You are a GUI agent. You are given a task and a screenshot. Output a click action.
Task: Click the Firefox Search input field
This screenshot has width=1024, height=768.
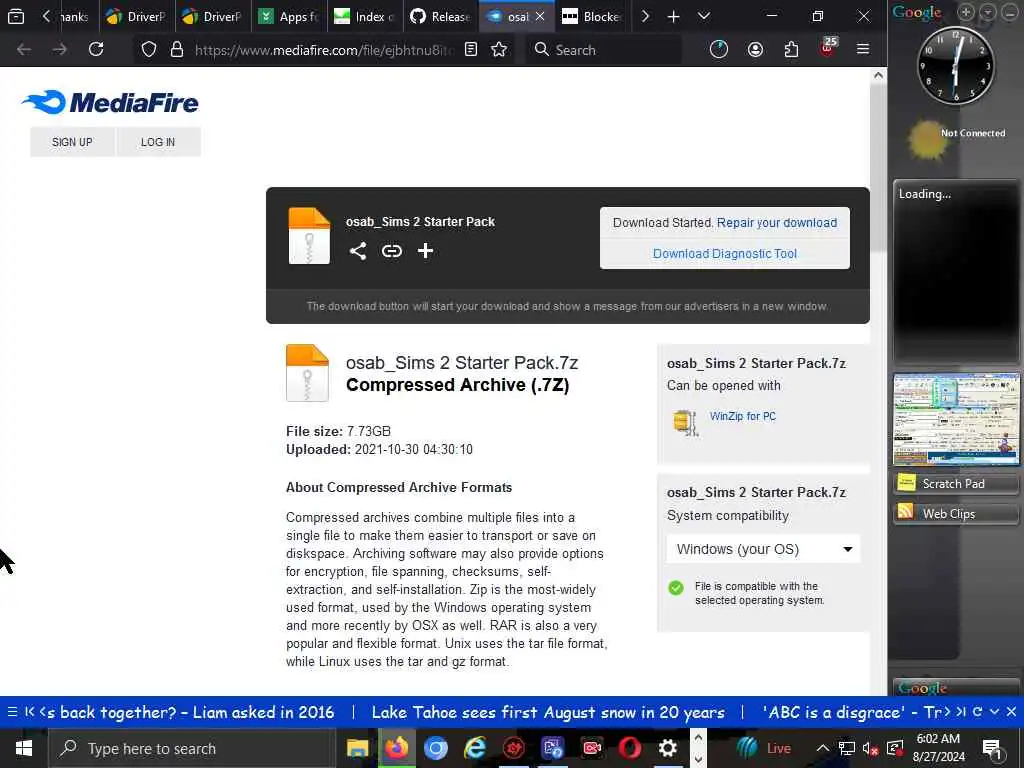pyautogui.click(x=604, y=50)
